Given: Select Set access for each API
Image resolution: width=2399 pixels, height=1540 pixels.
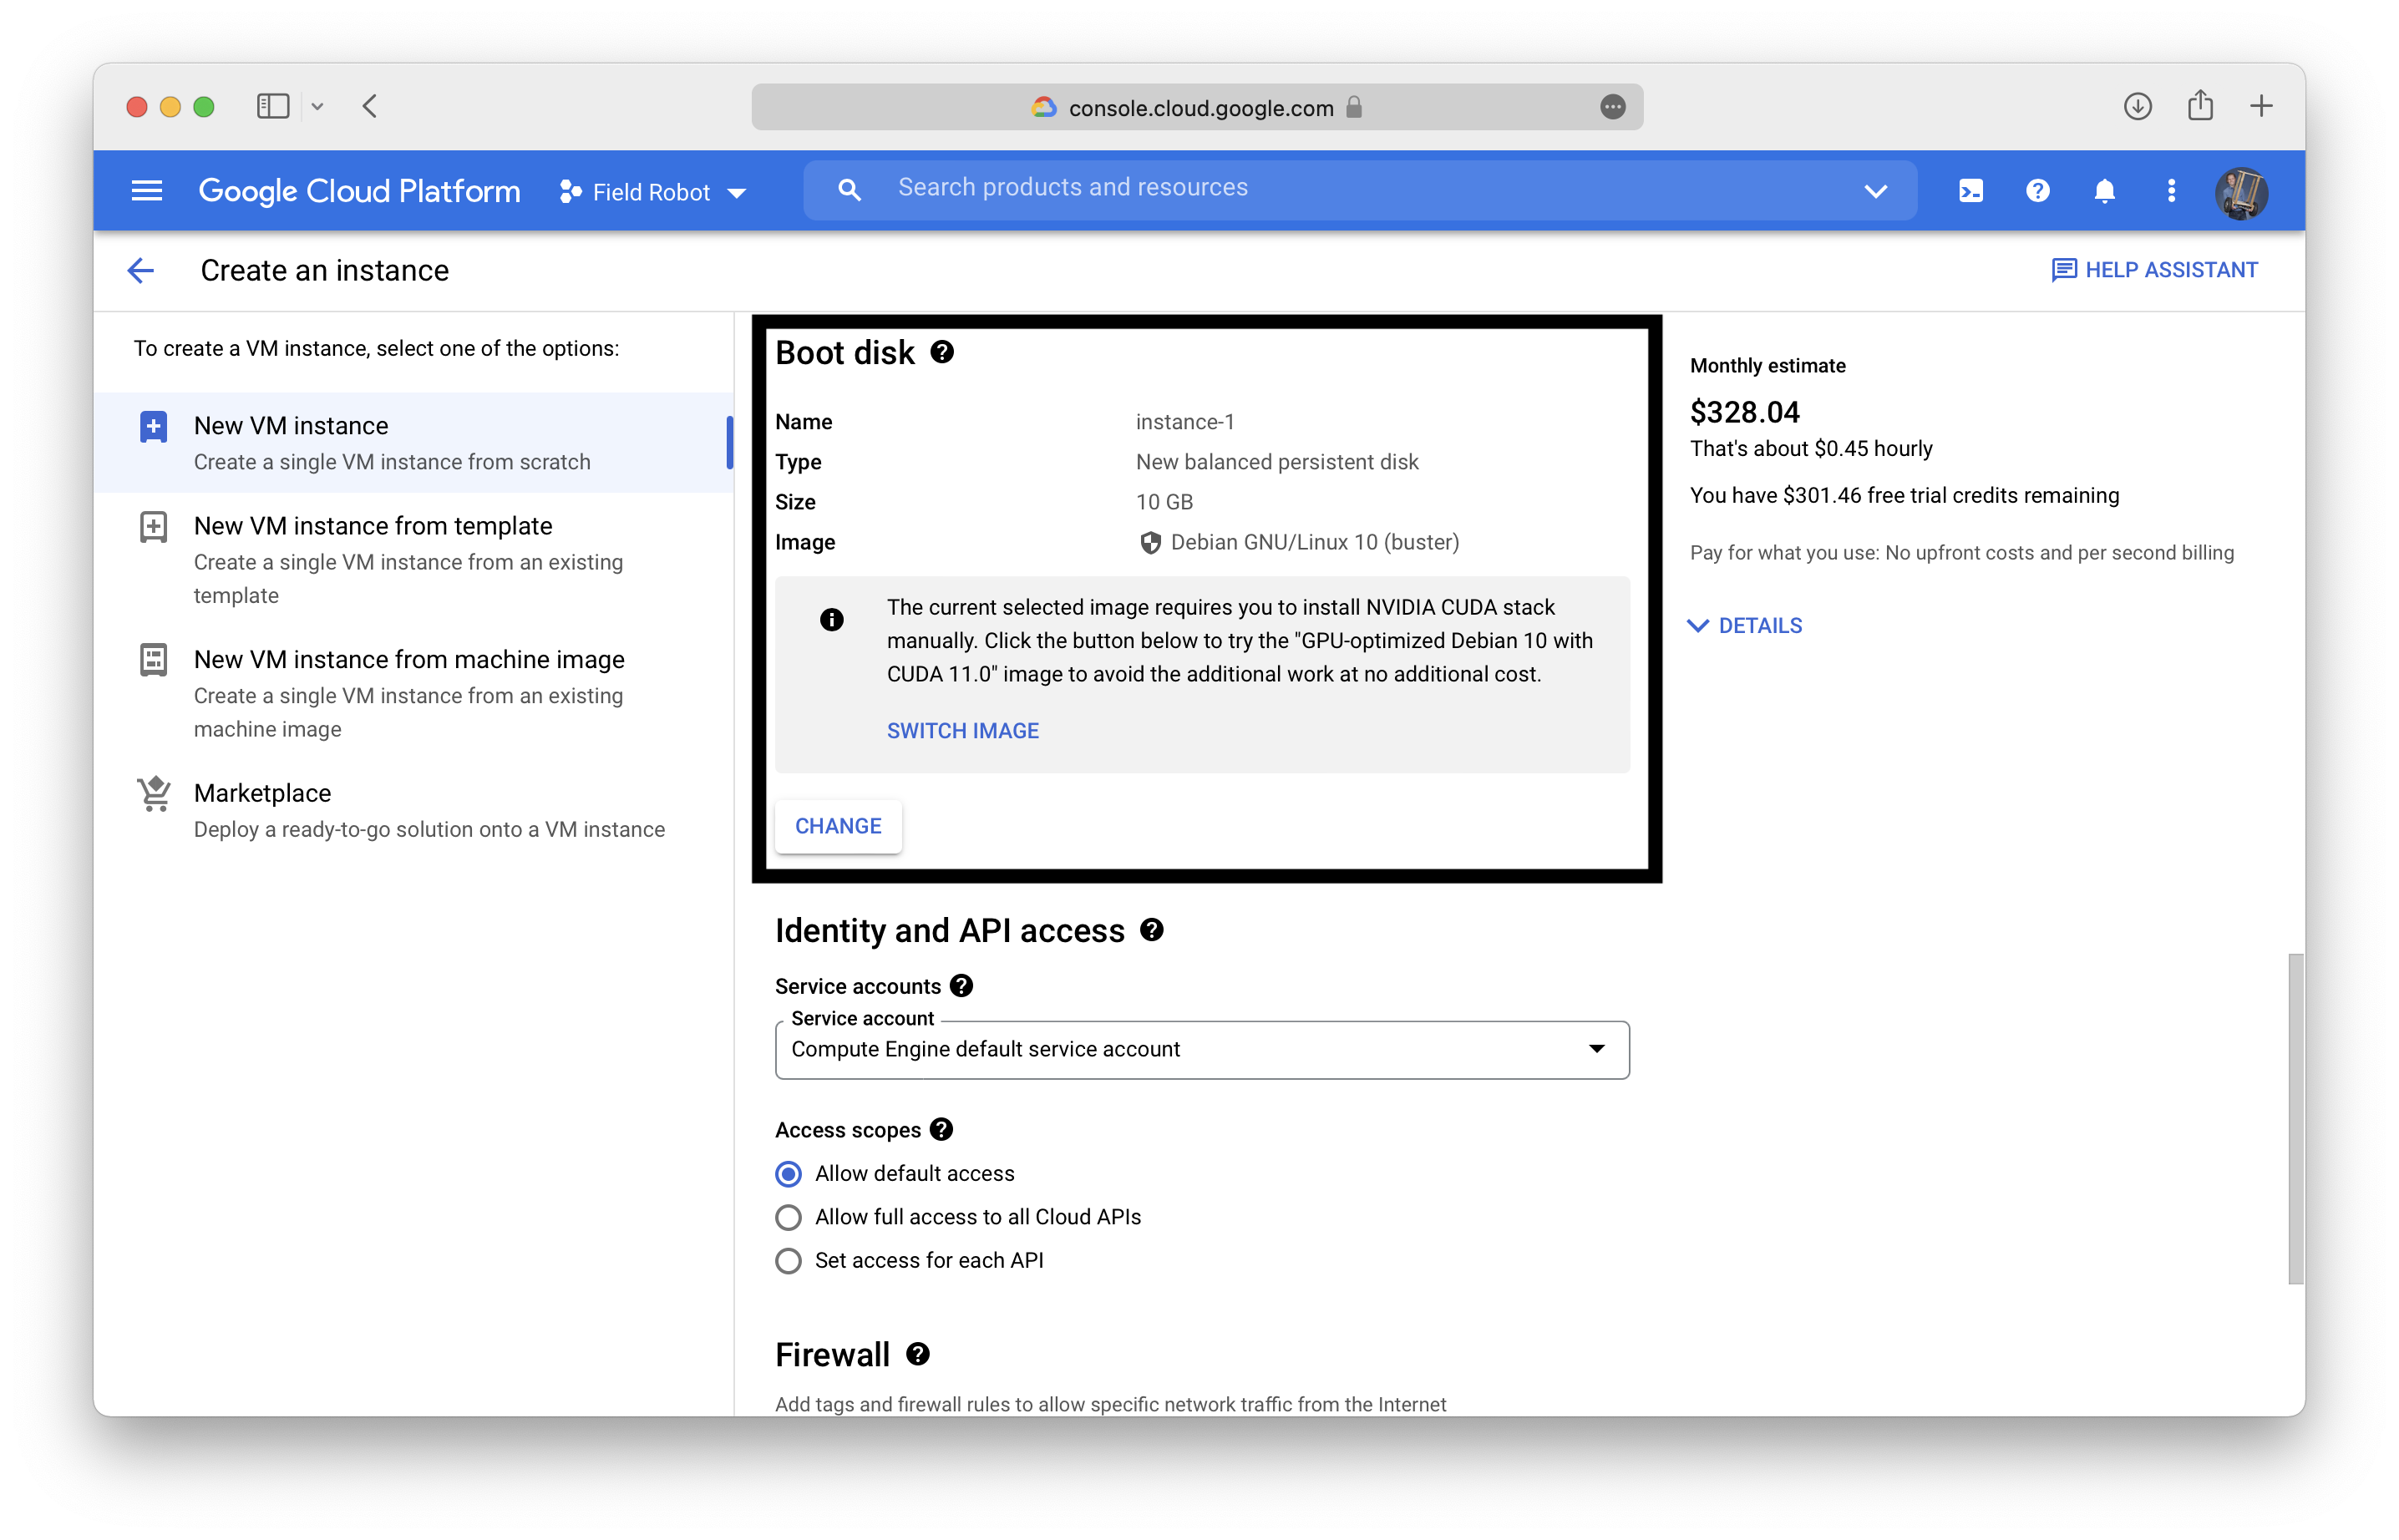Looking at the screenshot, I should [788, 1261].
